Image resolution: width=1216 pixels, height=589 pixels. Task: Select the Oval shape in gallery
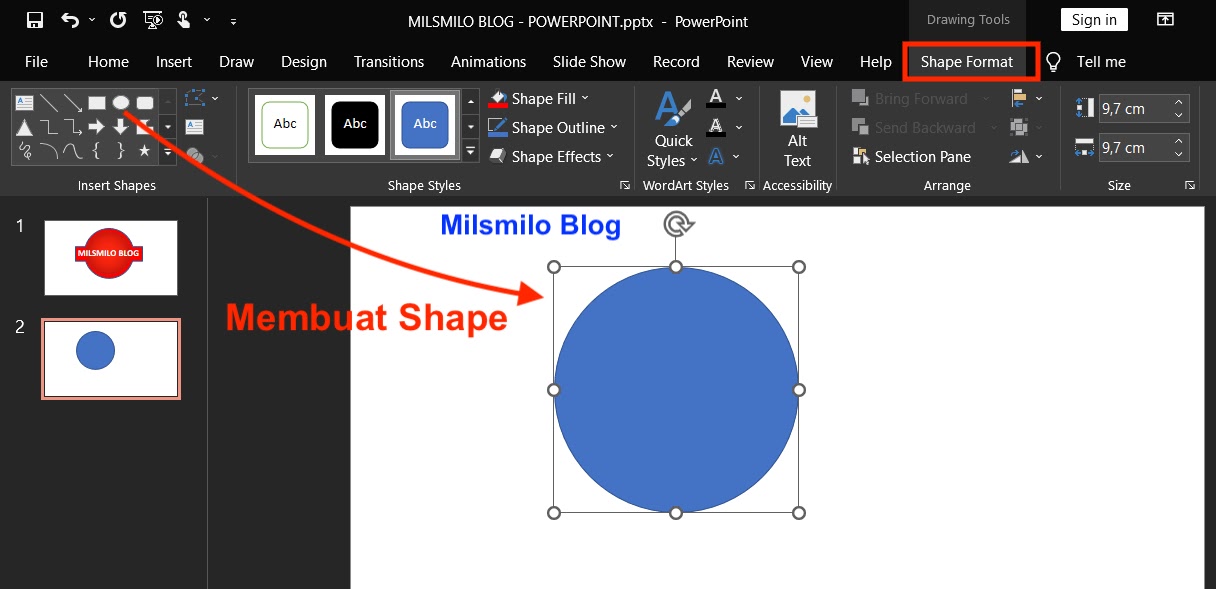coord(121,102)
